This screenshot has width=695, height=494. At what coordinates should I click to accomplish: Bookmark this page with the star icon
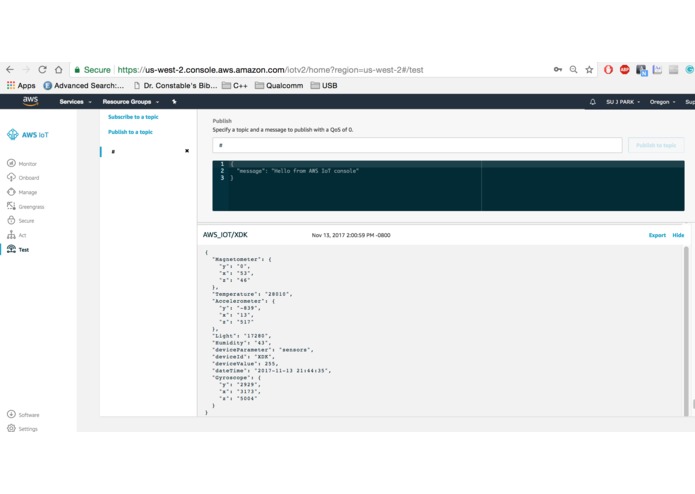(589, 70)
